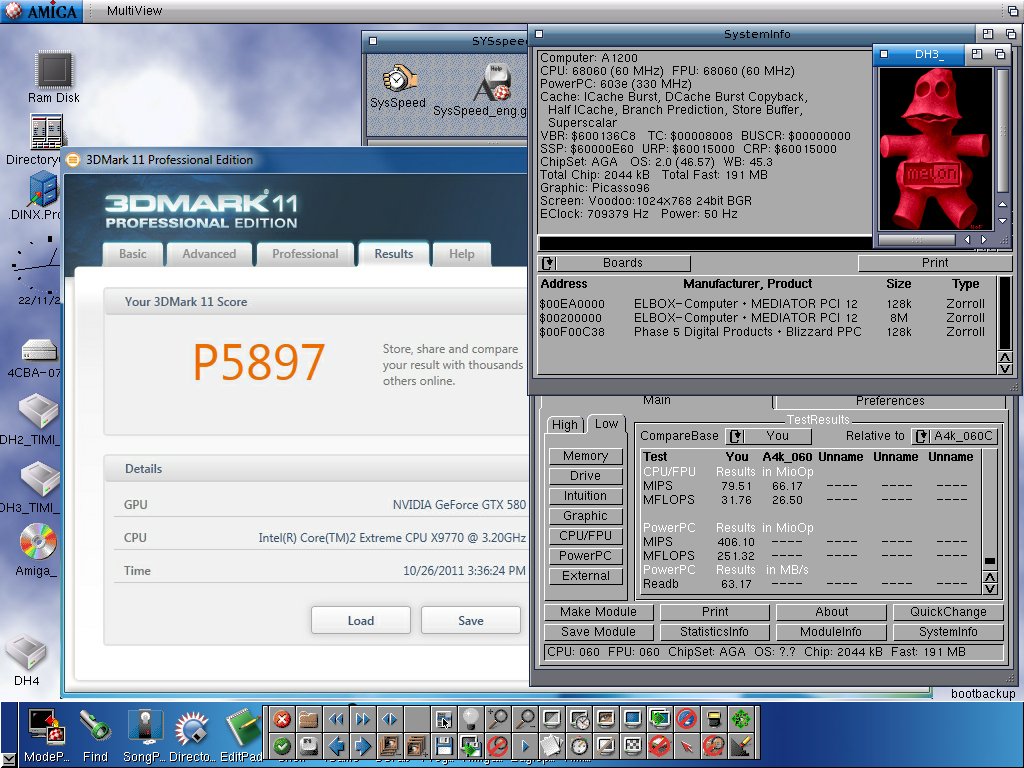The image size is (1024, 768).
Task: Click the green checkmark icon in bottom toolbar
Action: point(282,746)
